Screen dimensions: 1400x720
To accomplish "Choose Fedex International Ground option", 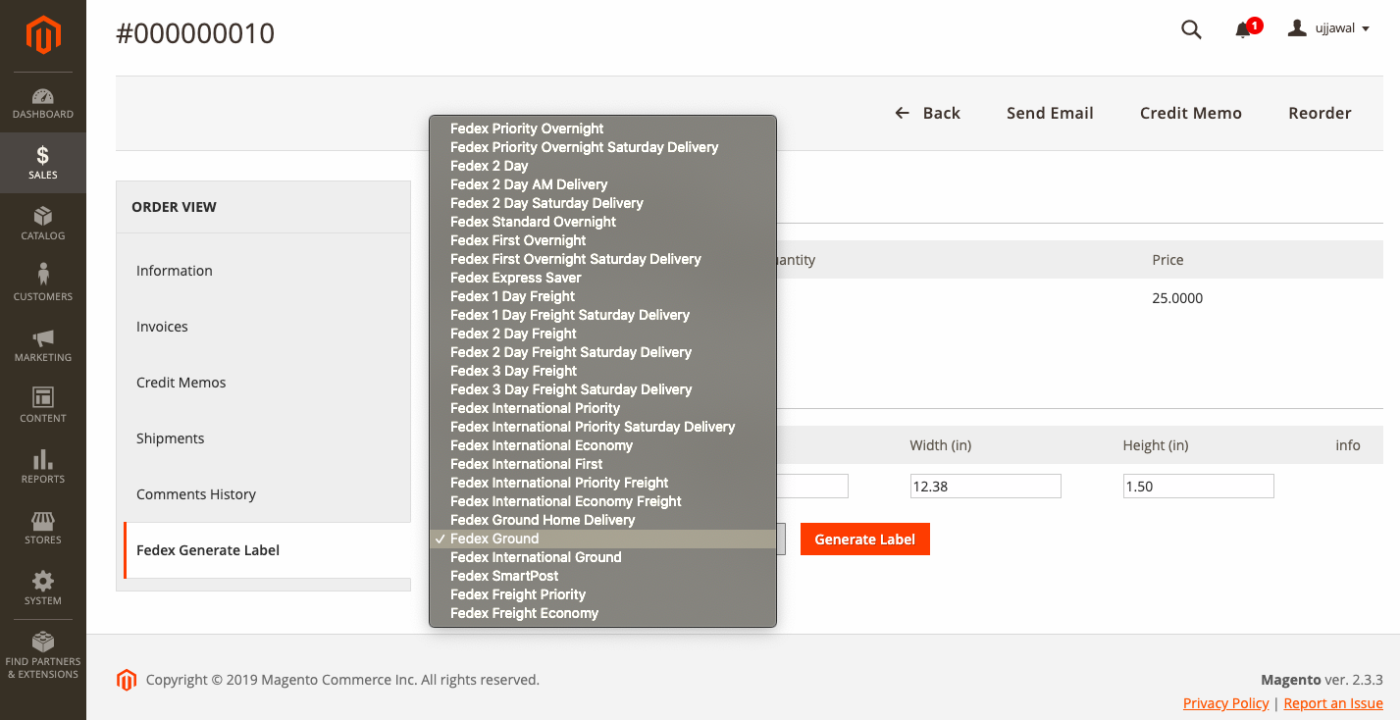I will [603, 558].
